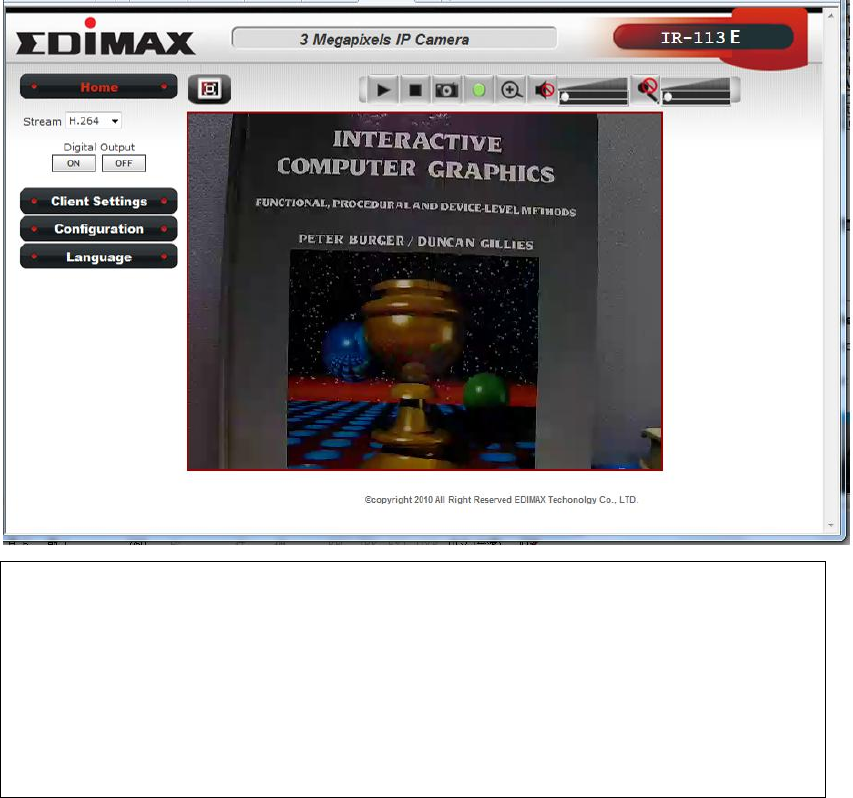Toggle the muted microphone icon

647,90
